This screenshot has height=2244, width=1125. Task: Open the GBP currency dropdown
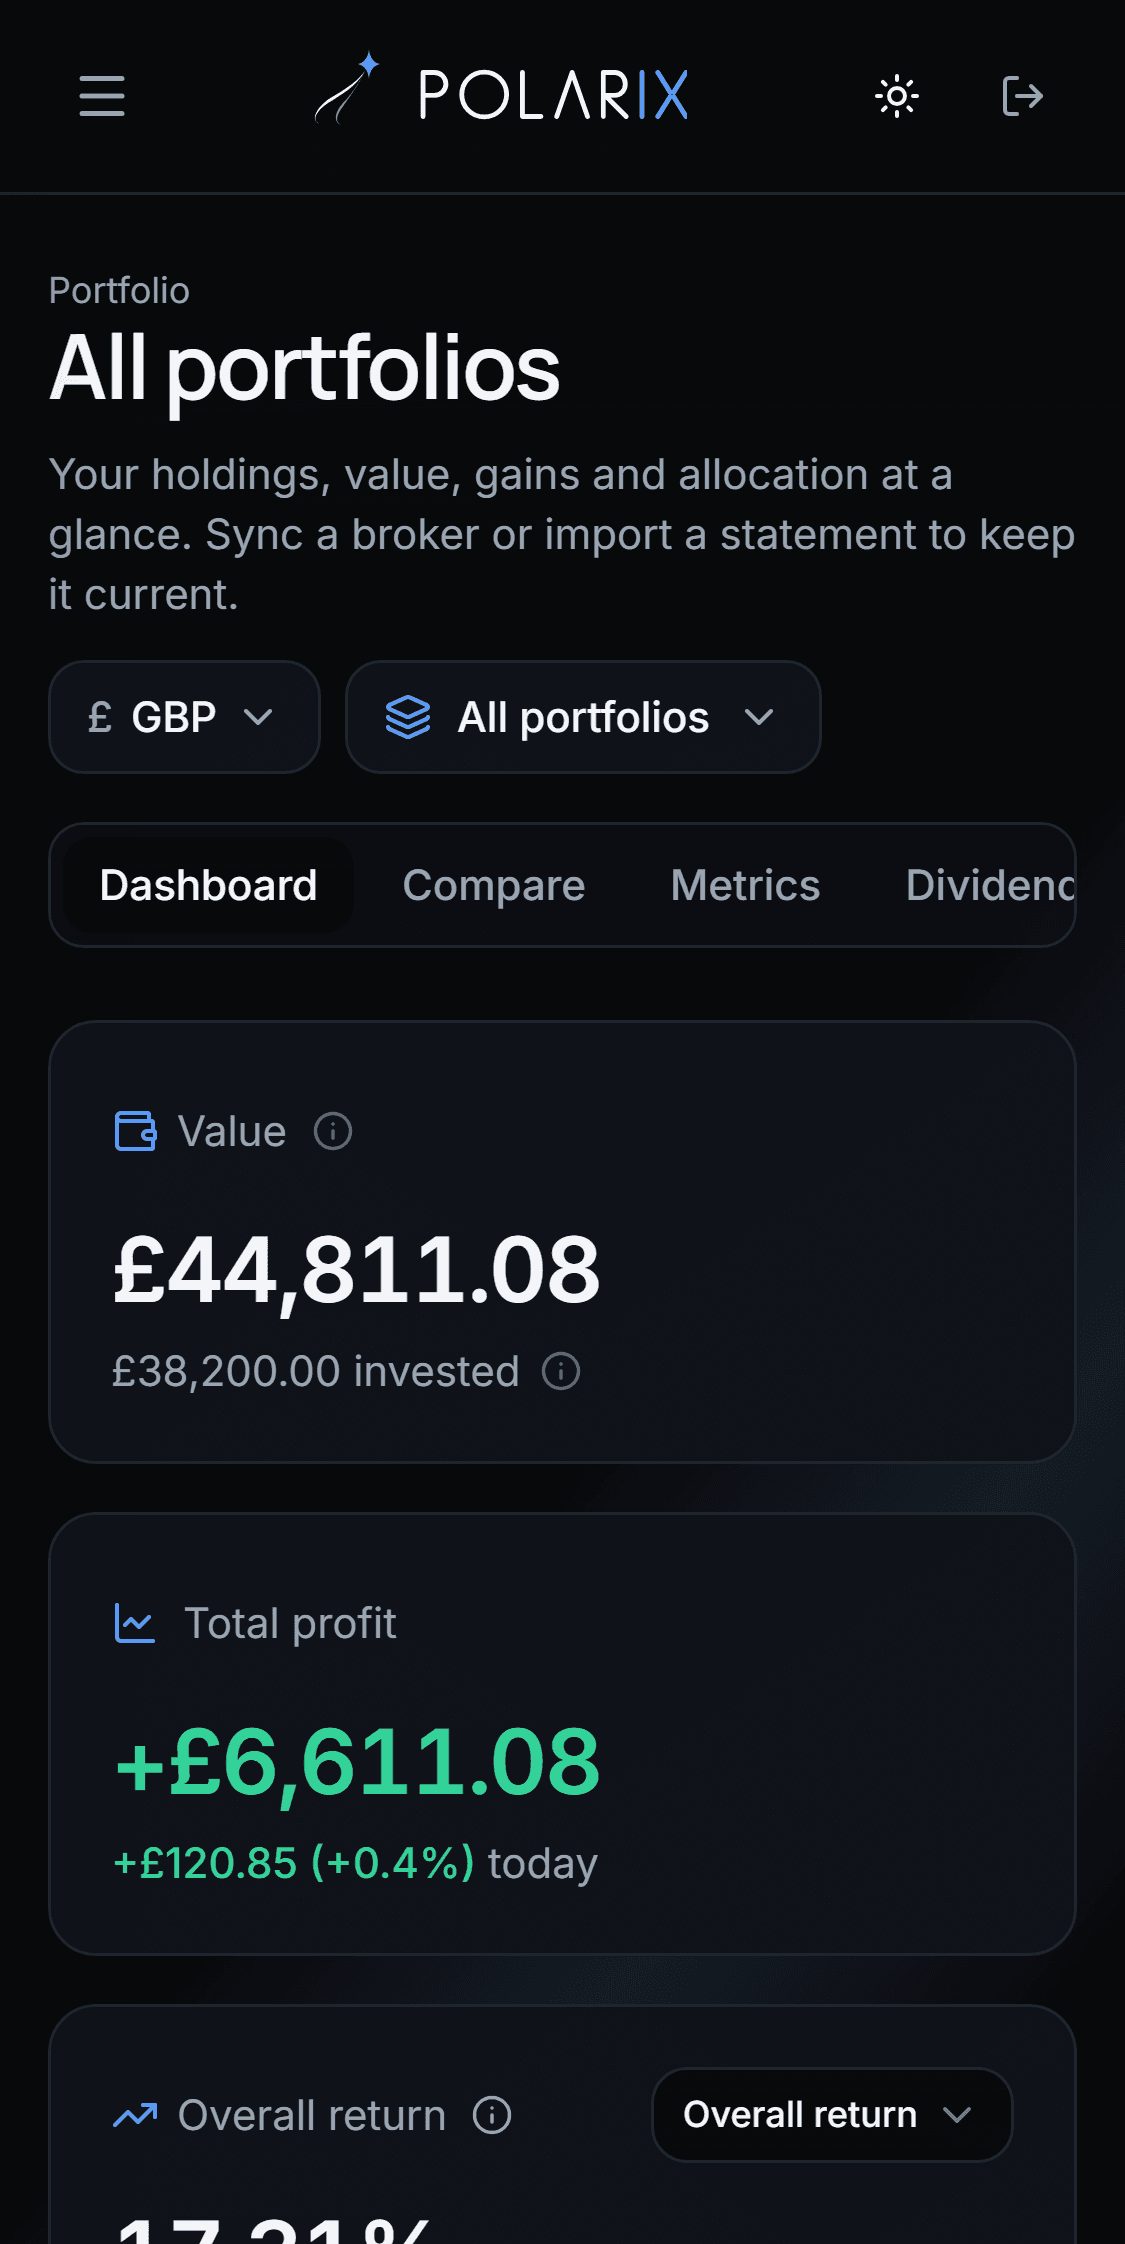[x=184, y=717]
